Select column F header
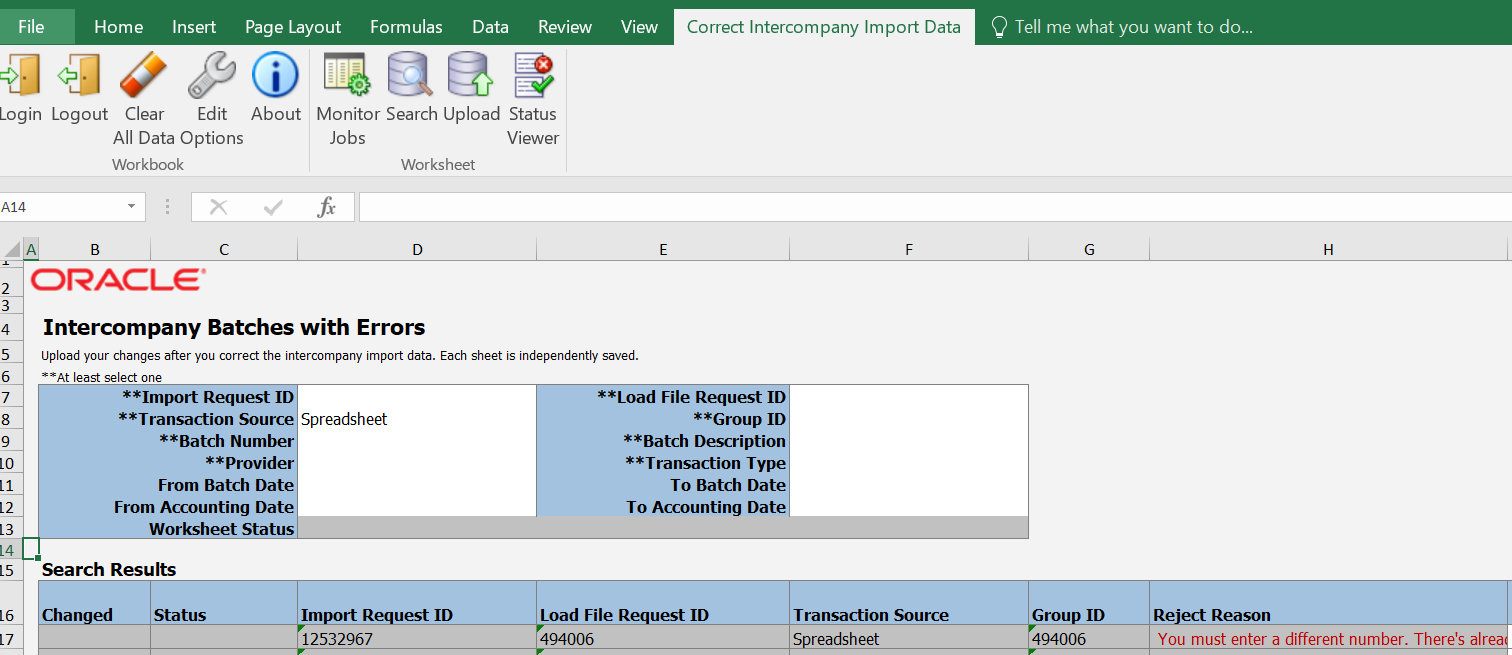1512x655 pixels. click(x=908, y=250)
